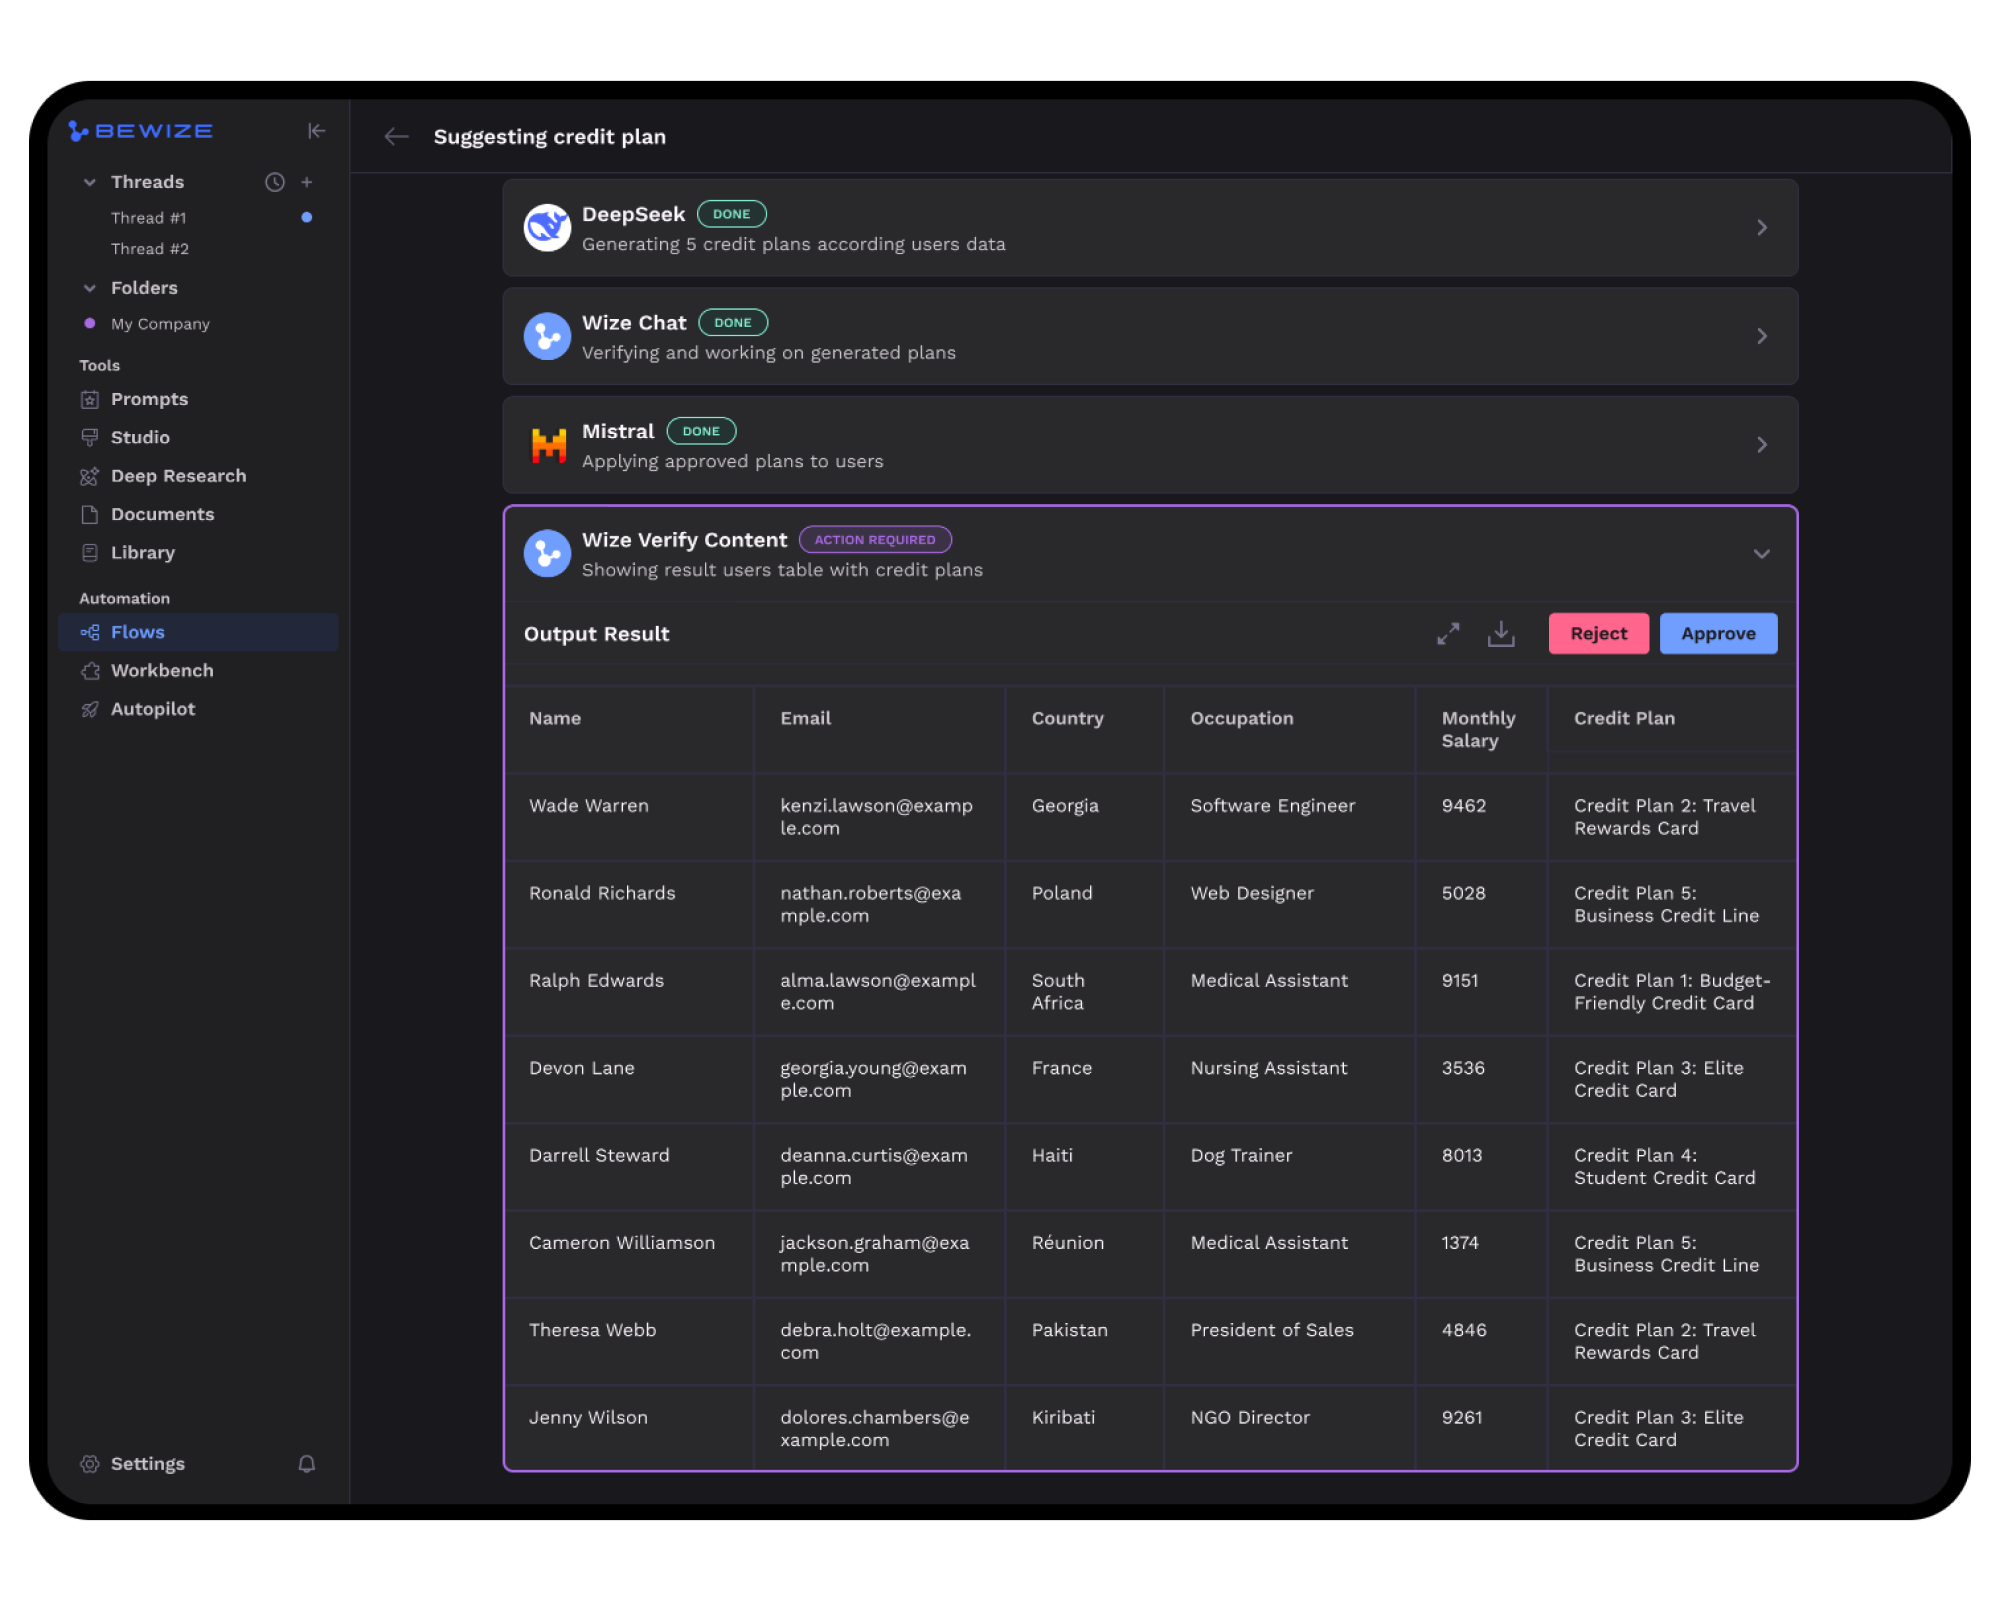This screenshot has height=1600, width=2000.
Task: Click Mistral DONE badge
Action: pyautogui.click(x=701, y=431)
